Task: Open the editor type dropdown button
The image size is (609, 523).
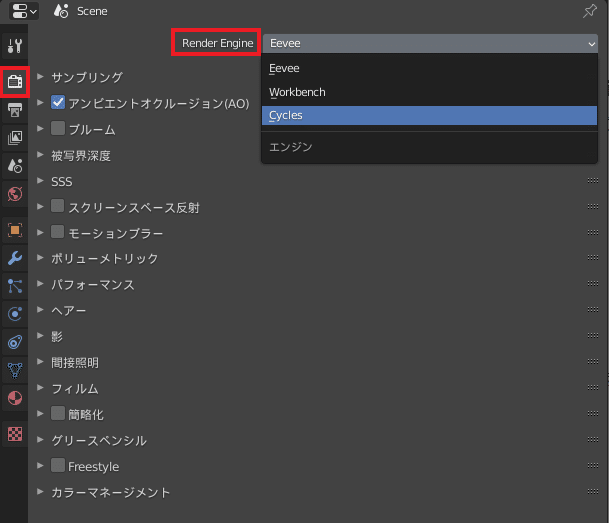Action: point(24,11)
